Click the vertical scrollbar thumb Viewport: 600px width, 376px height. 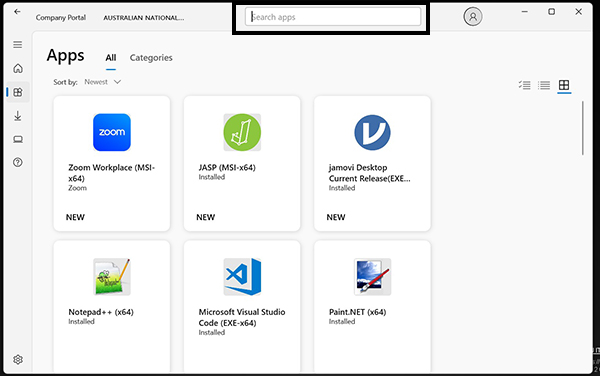582,128
